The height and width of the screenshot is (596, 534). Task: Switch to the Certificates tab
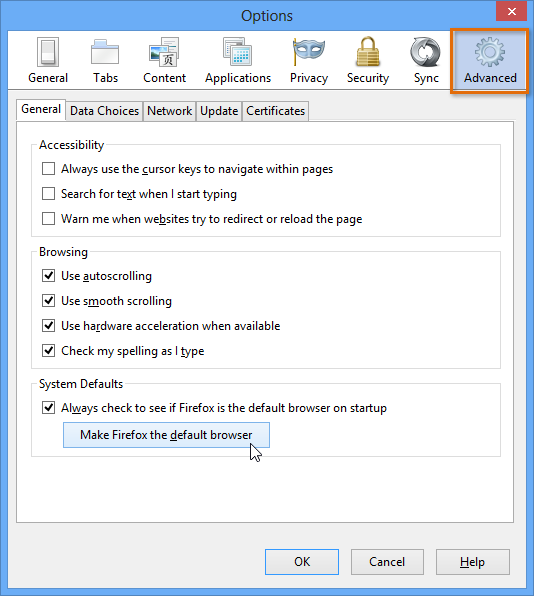point(276,111)
